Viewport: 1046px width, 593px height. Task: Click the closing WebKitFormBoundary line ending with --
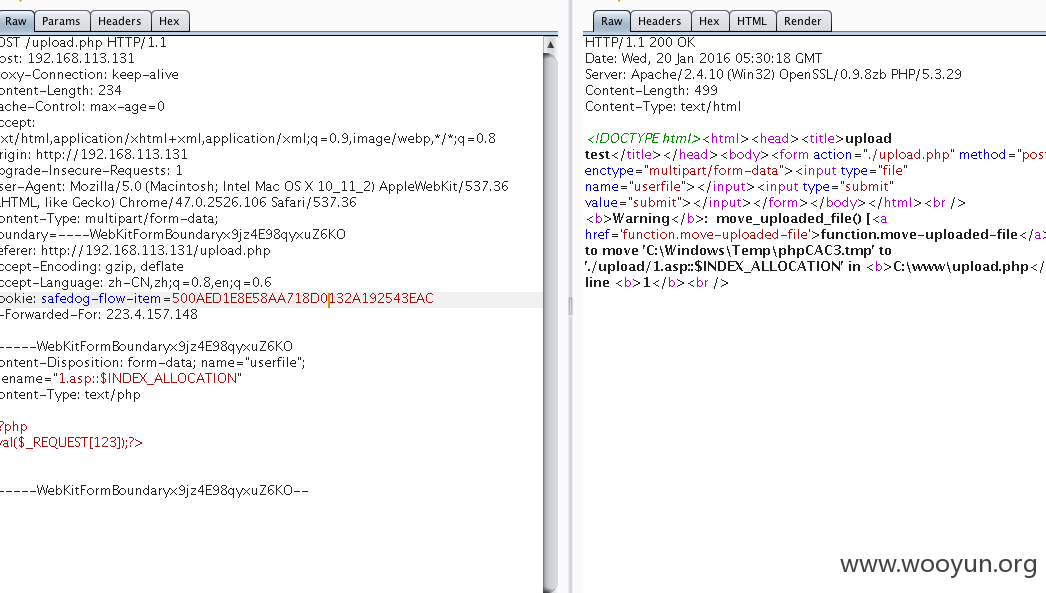(x=154, y=490)
